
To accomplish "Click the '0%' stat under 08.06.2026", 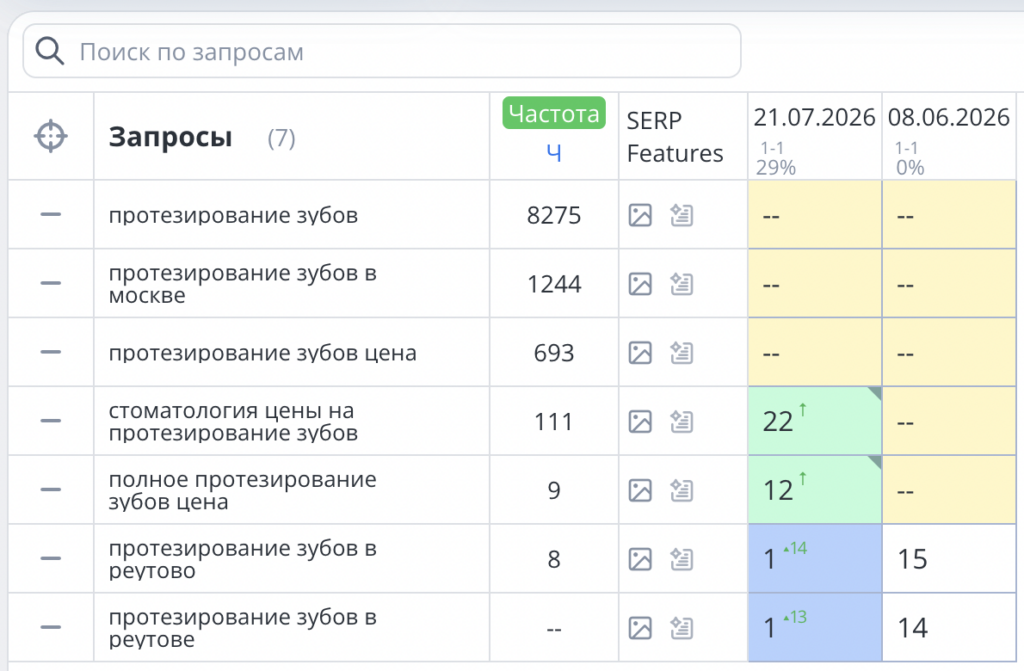I will tap(910, 168).
